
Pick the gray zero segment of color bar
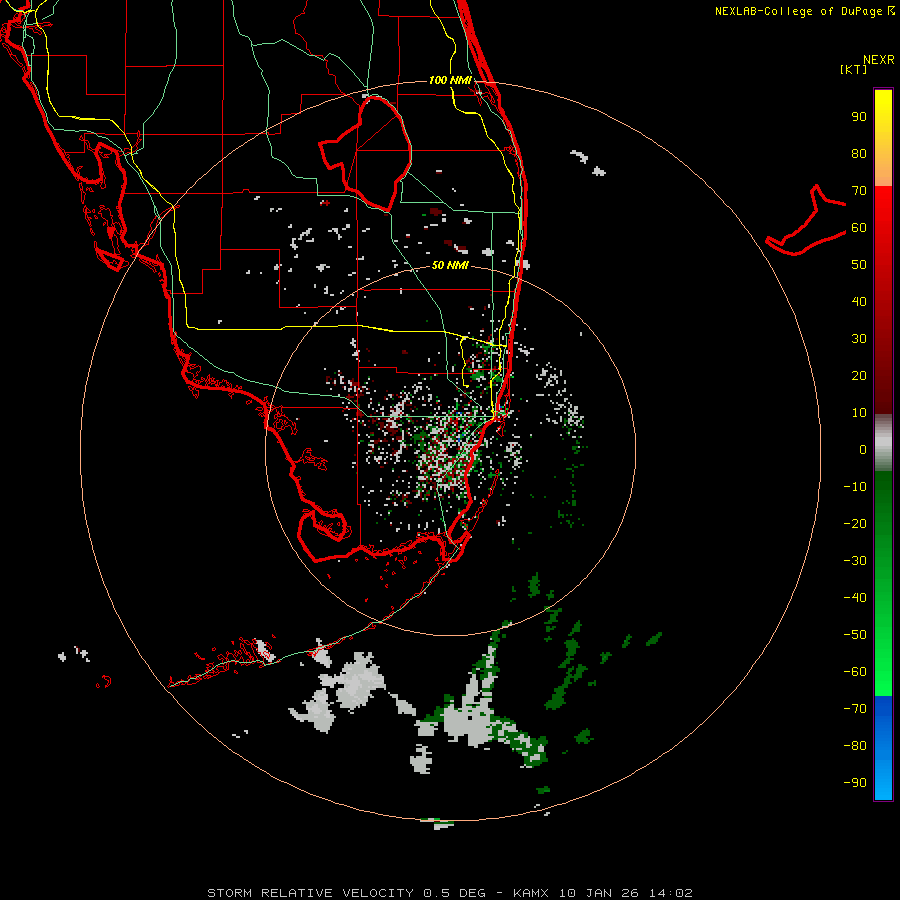(x=883, y=443)
